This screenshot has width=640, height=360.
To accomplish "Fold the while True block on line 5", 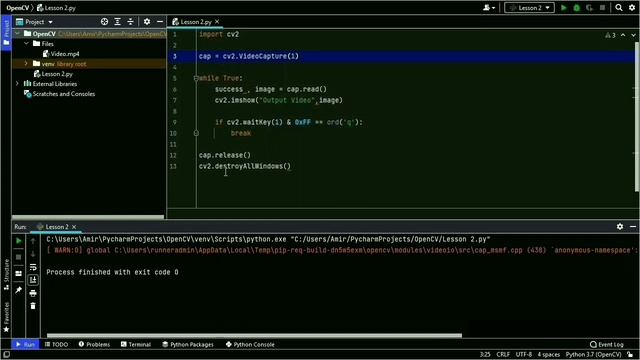I will coord(196,78).
